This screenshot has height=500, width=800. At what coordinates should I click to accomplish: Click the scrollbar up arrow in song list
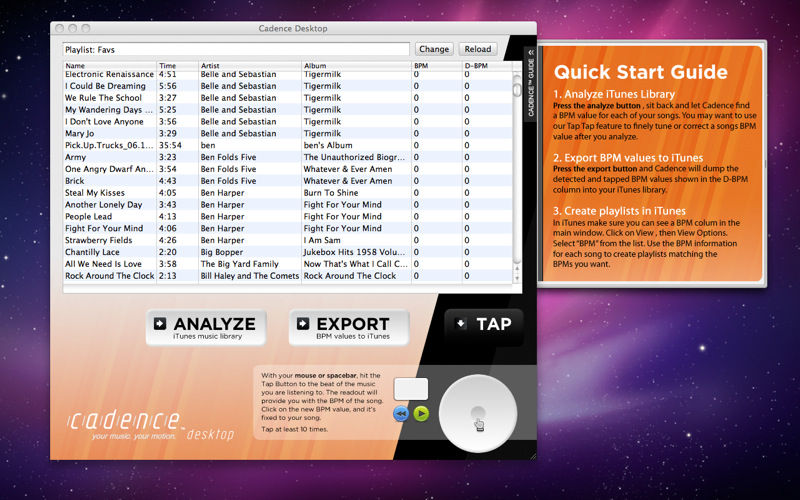point(517,269)
